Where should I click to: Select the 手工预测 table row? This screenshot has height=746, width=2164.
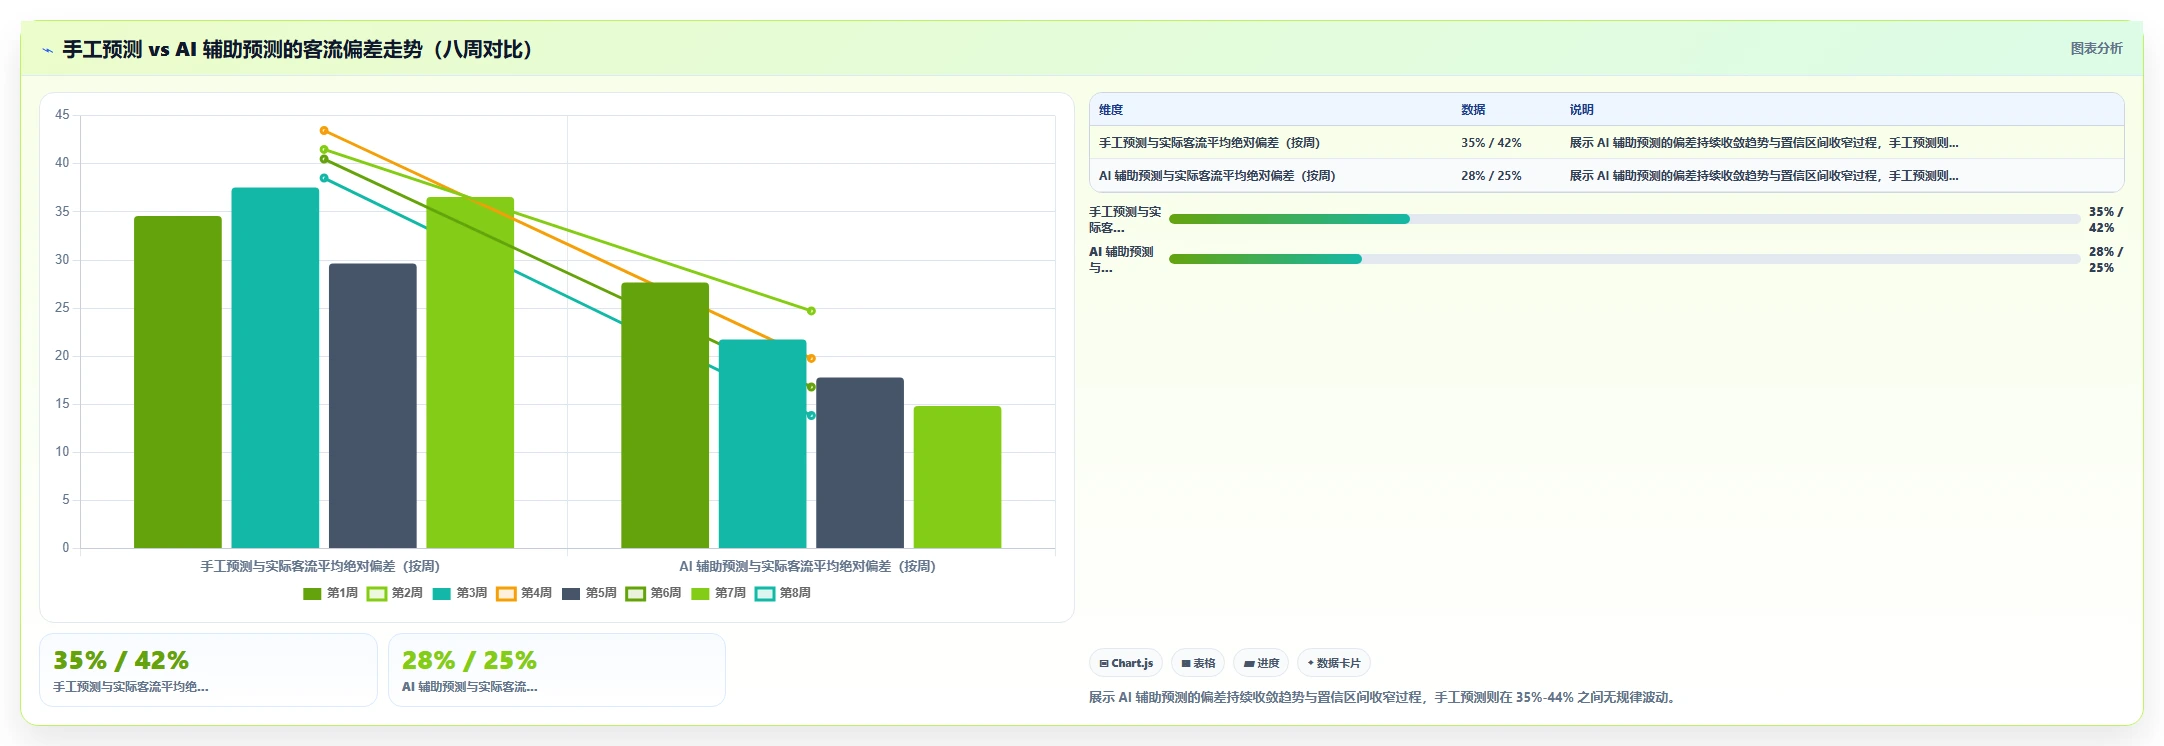point(1606,143)
